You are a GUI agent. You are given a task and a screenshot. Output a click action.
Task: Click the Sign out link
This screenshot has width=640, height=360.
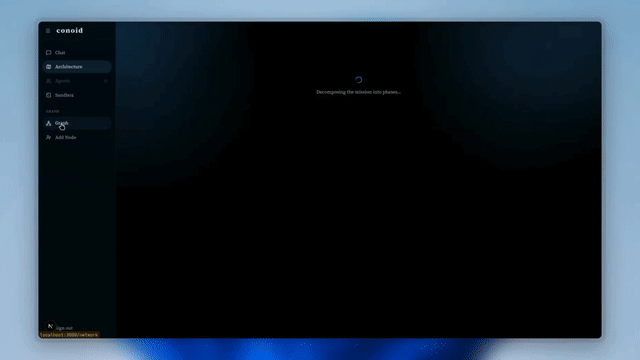click(x=64, y=328)
